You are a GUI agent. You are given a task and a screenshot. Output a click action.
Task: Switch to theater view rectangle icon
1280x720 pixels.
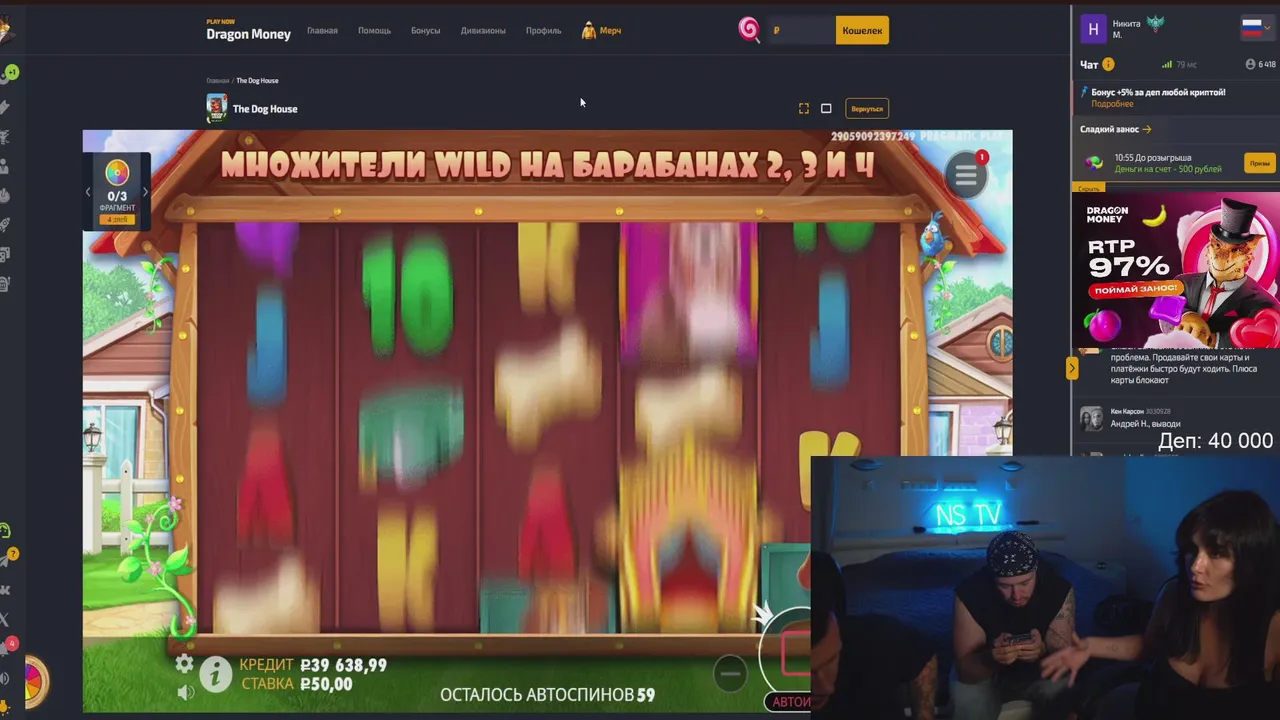[x=826, y=108]
